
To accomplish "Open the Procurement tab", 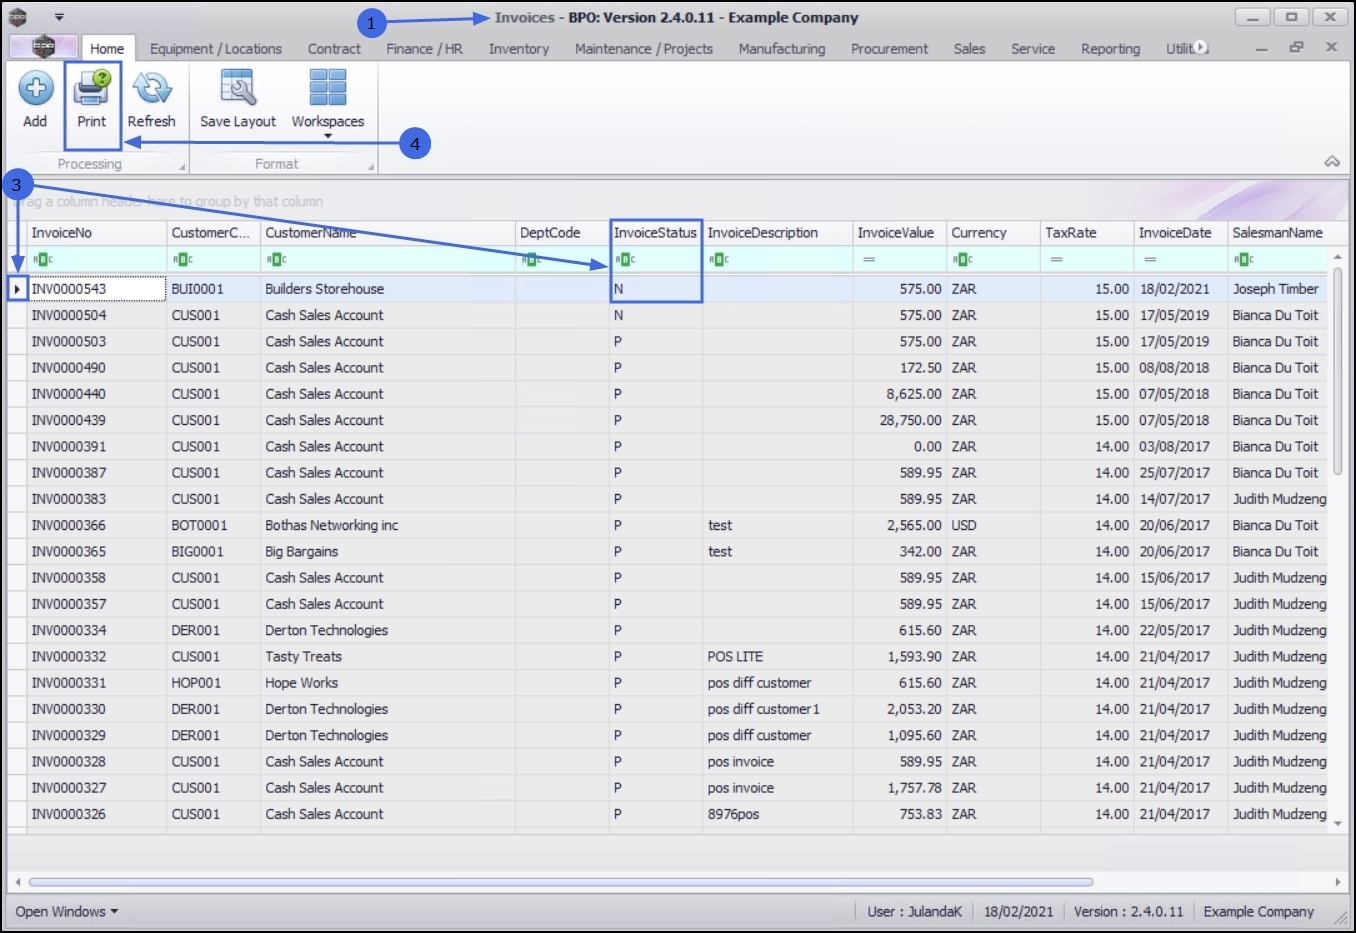I will [889, 48].
